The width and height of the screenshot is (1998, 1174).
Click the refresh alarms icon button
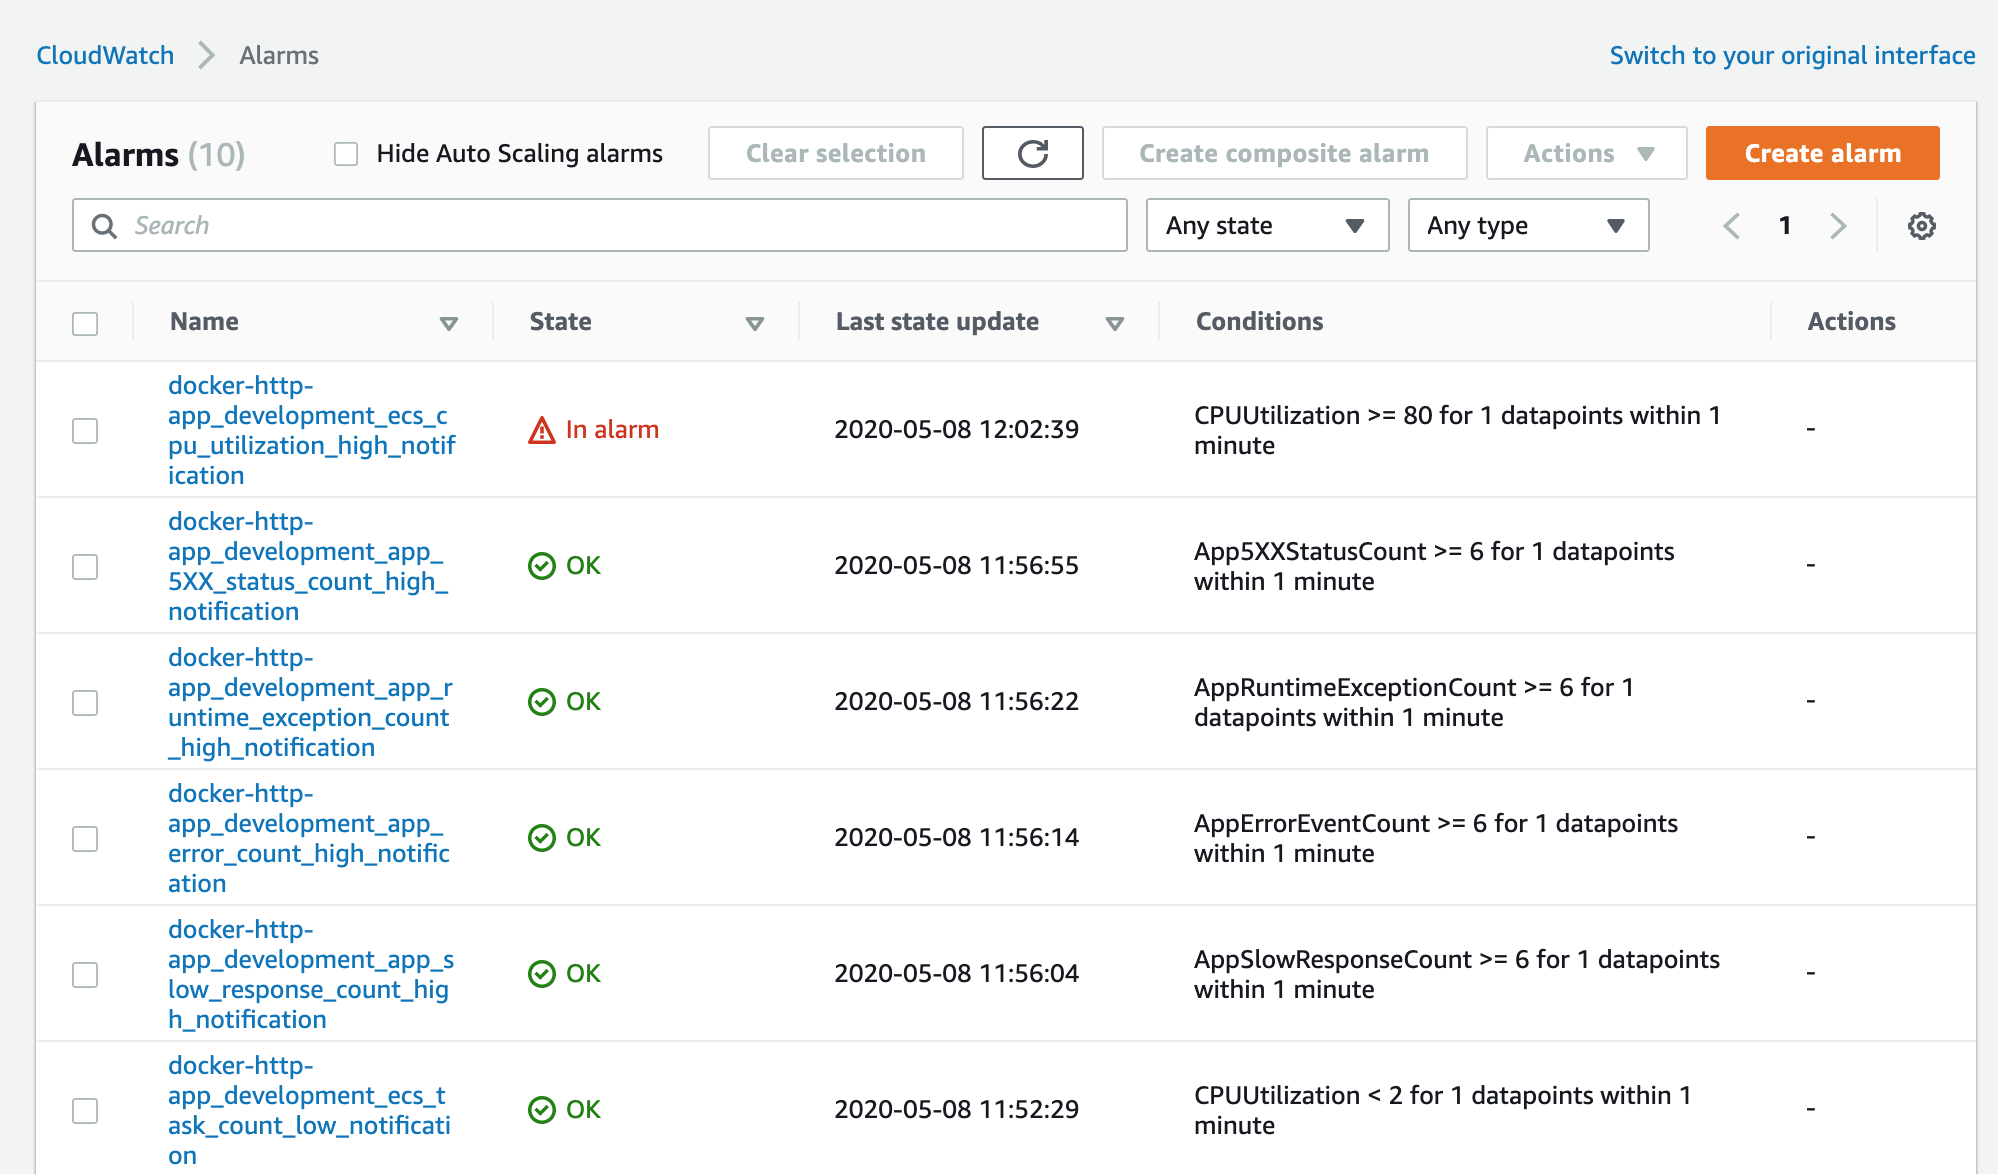pyautogui.click(x=1032, y=153)
